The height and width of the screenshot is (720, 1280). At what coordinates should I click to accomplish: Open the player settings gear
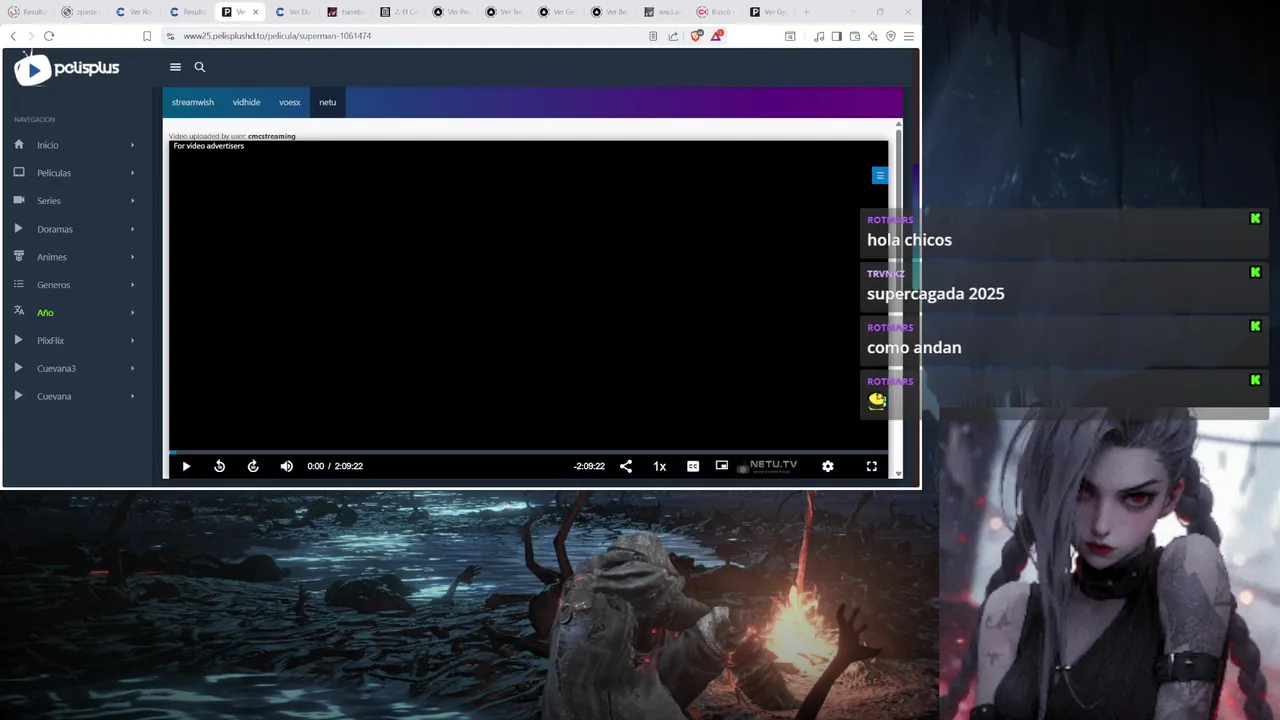tap(828, 466)
